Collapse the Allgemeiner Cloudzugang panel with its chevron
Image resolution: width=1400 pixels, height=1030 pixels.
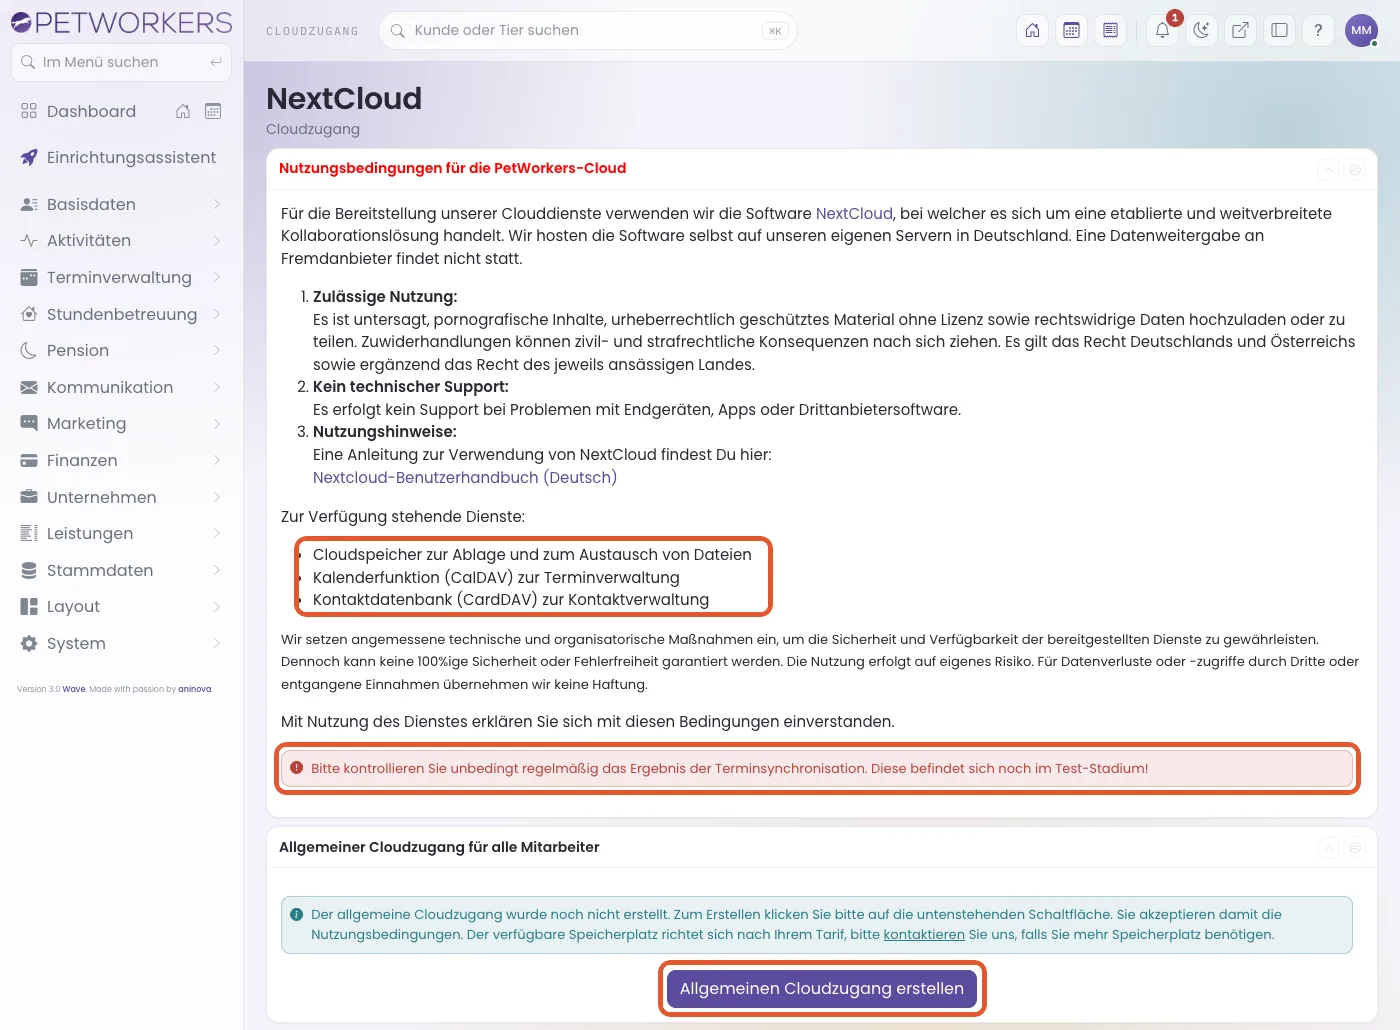coord(1328,848)
